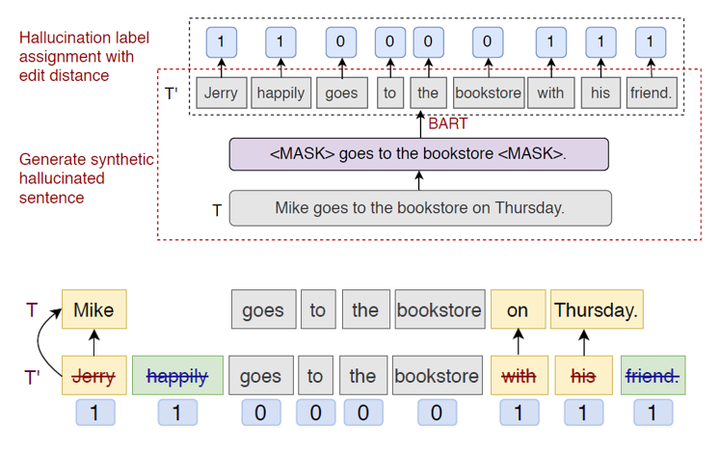
Task: Click the yellow 'on' box
Action: 518,309
